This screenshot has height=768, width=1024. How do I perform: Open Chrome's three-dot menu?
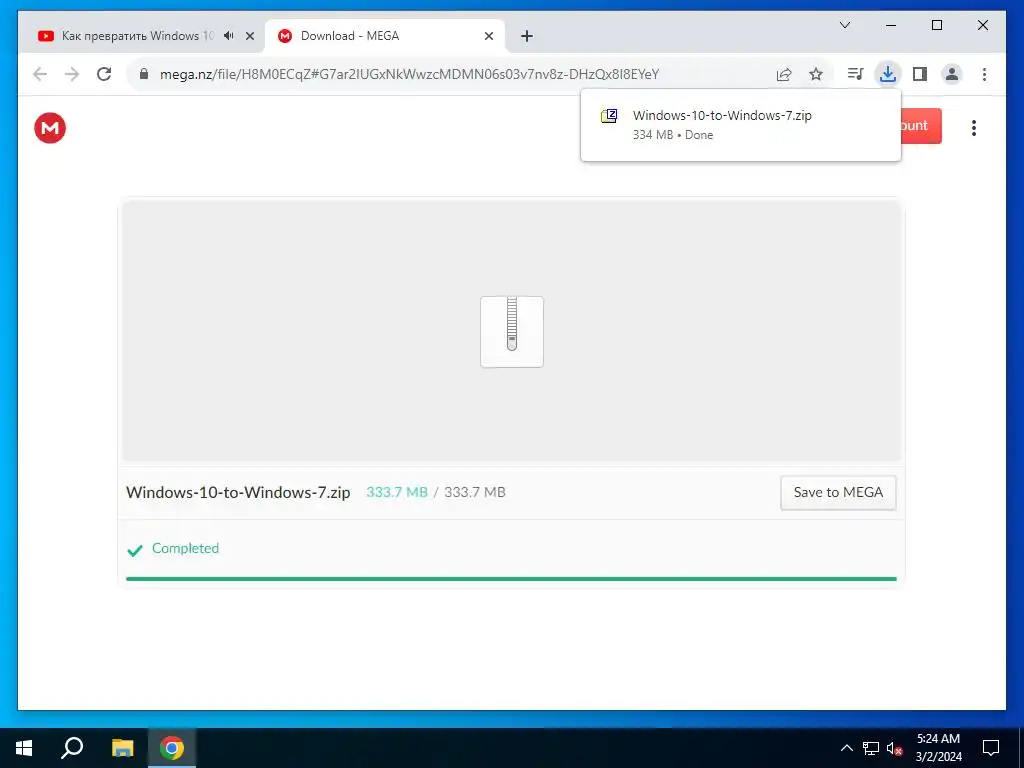coord(984,74)
